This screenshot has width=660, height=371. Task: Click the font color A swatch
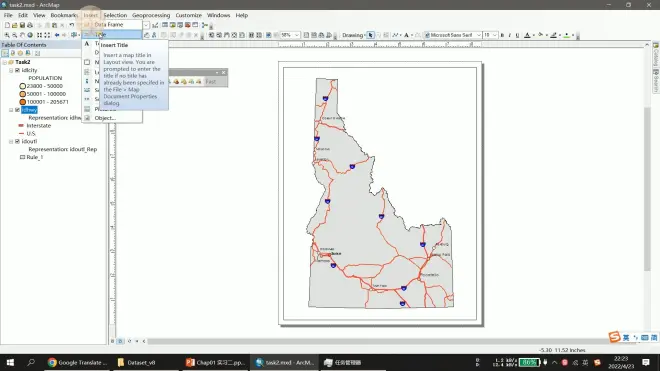(527, 35)
